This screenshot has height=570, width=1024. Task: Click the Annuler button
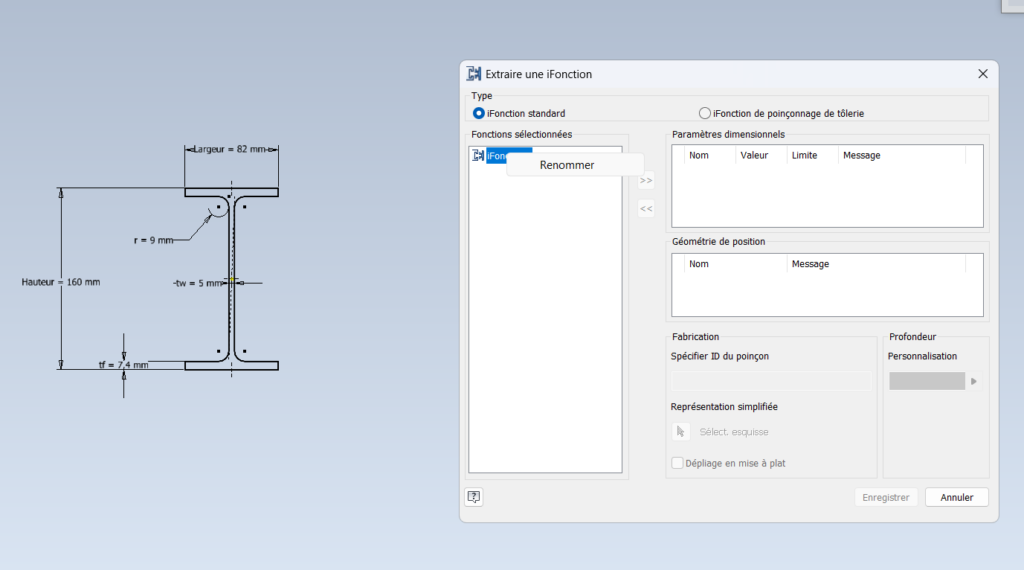coord(956,497)
